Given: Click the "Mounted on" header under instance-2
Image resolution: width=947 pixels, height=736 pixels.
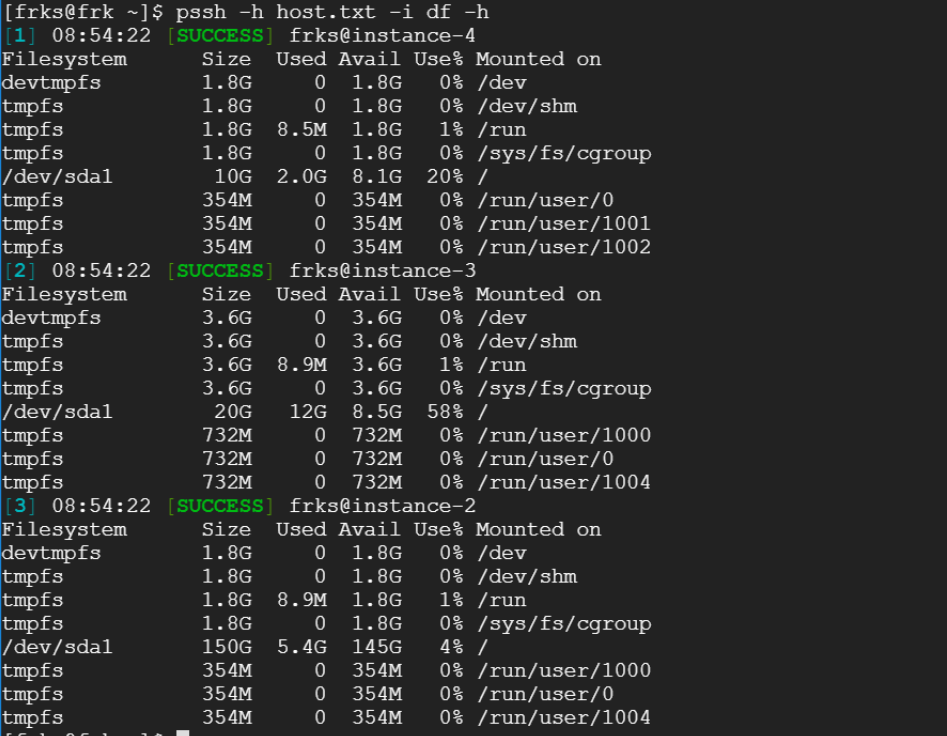Looking at the screenshot, I should [539, 530].
